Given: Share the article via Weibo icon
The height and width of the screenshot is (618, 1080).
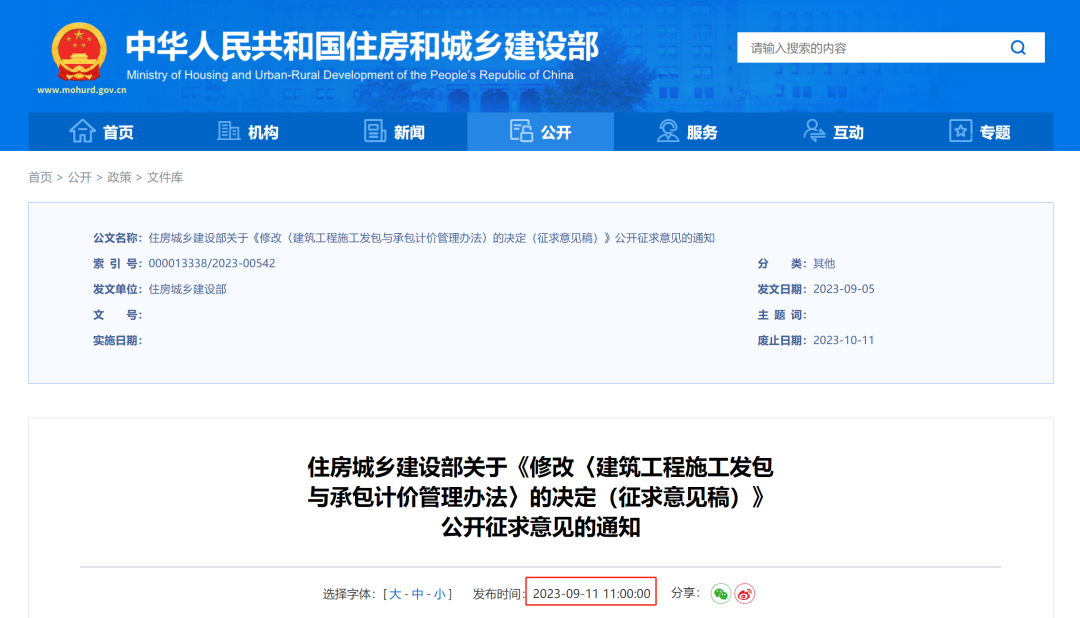Looking at the screenshot, I should 743,592.
